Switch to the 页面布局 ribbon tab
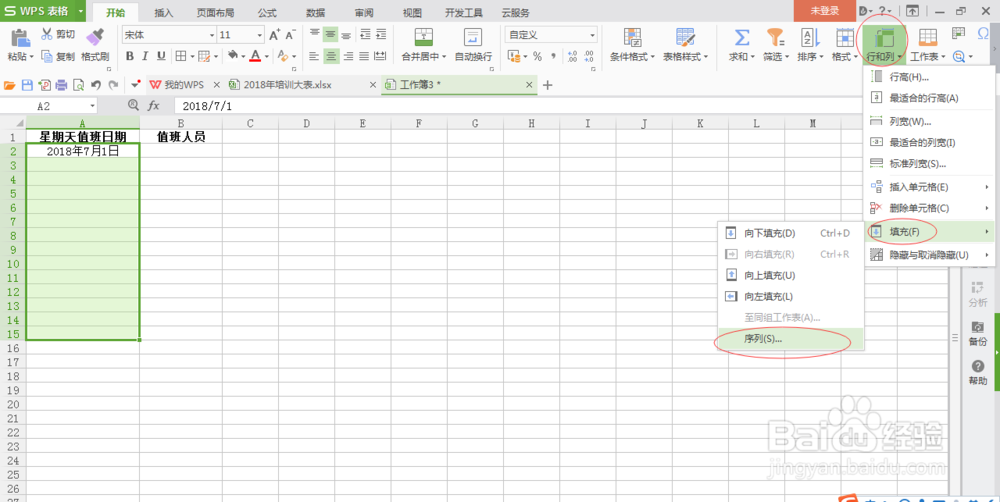 pos(215,13)
